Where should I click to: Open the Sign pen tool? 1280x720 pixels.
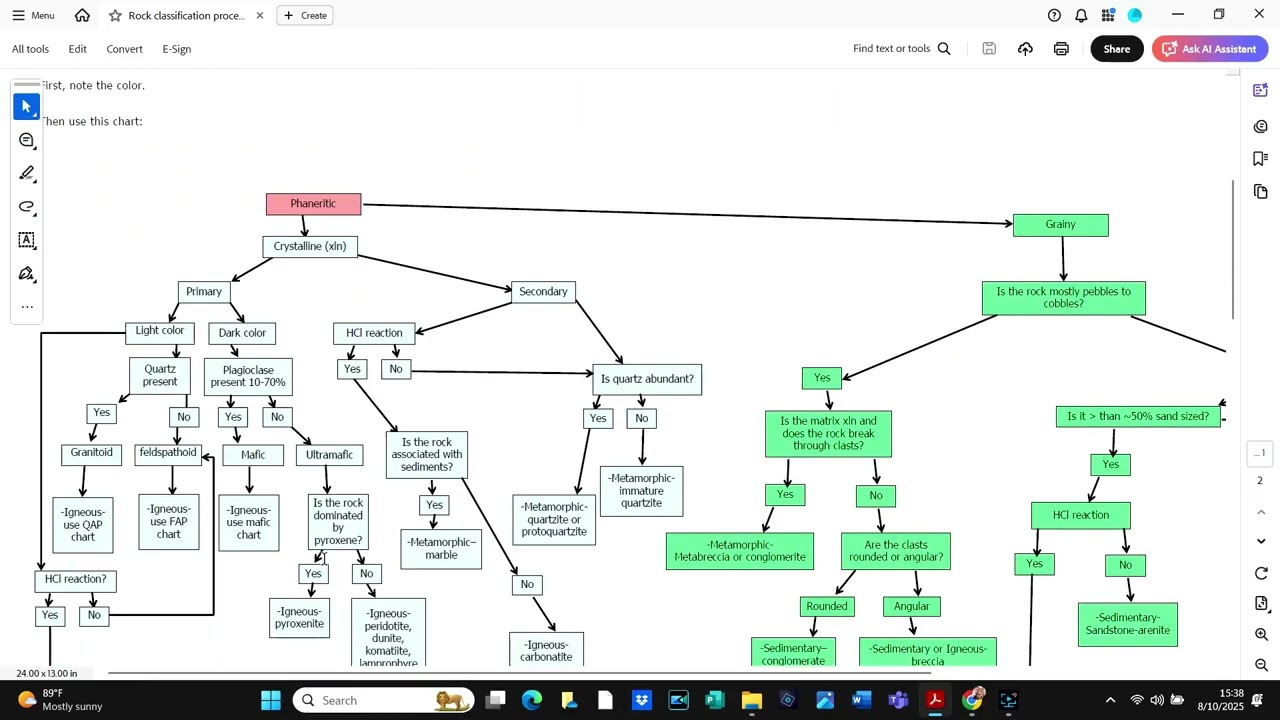point(27,273)
